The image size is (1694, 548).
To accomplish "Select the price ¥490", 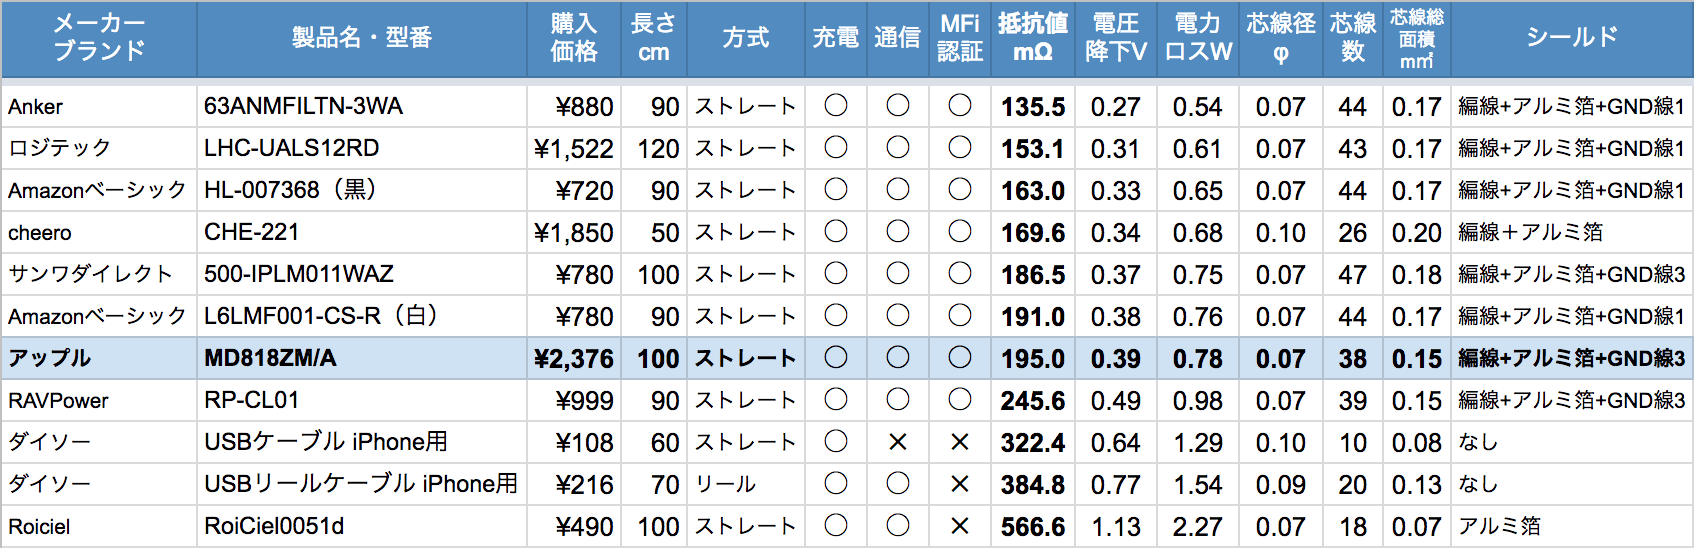I will 584,527.
